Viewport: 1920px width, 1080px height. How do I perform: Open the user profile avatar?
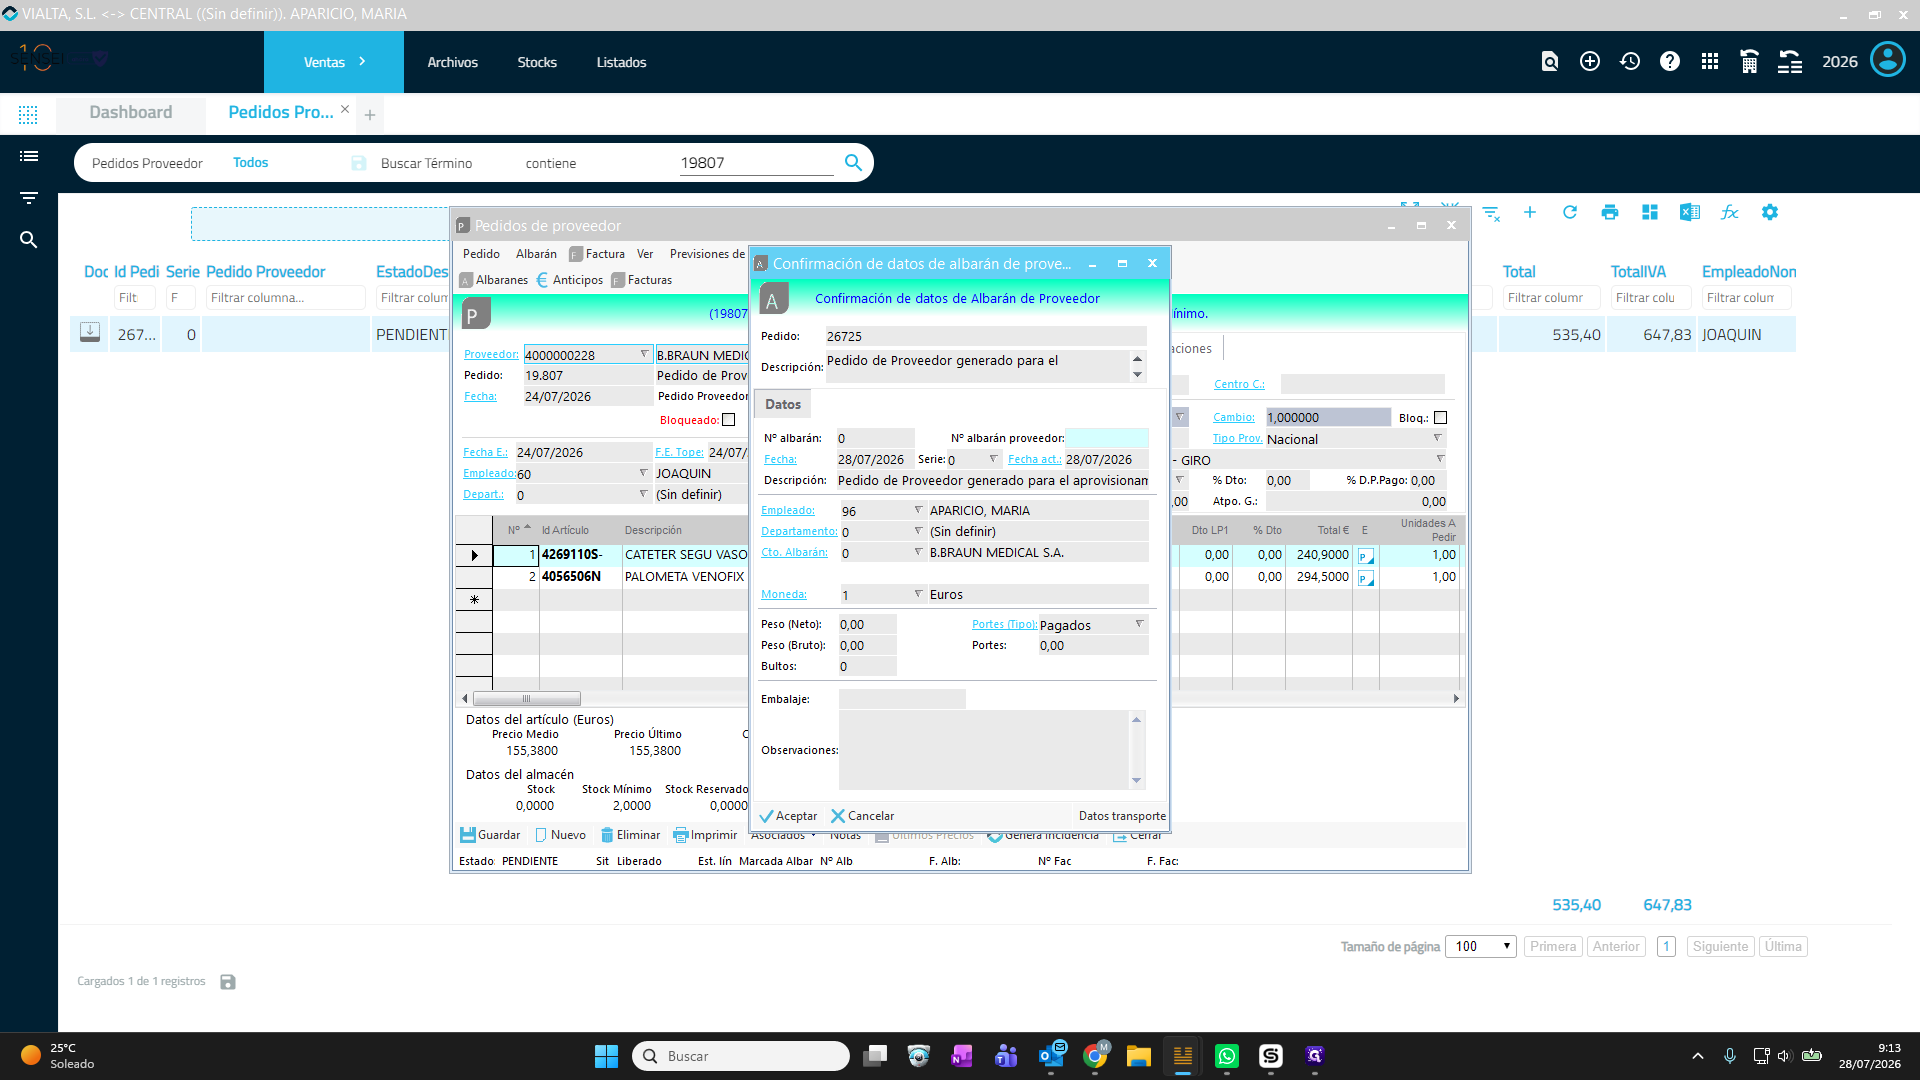click(1888, 60)
